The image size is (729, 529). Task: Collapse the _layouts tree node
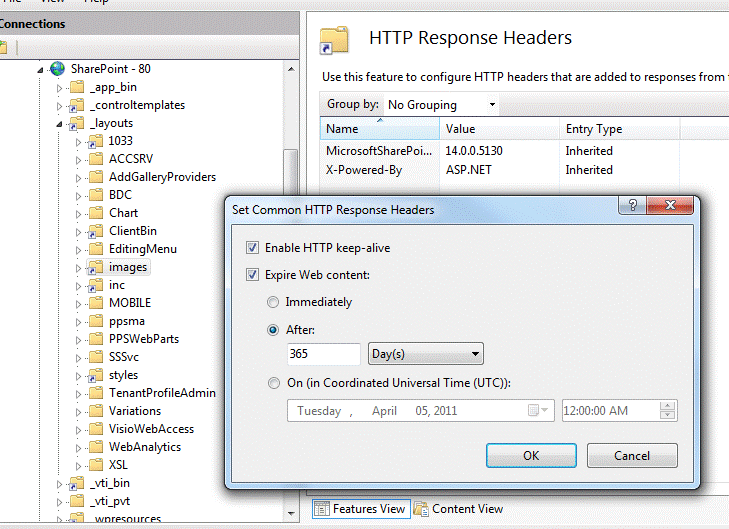(59, 124)
